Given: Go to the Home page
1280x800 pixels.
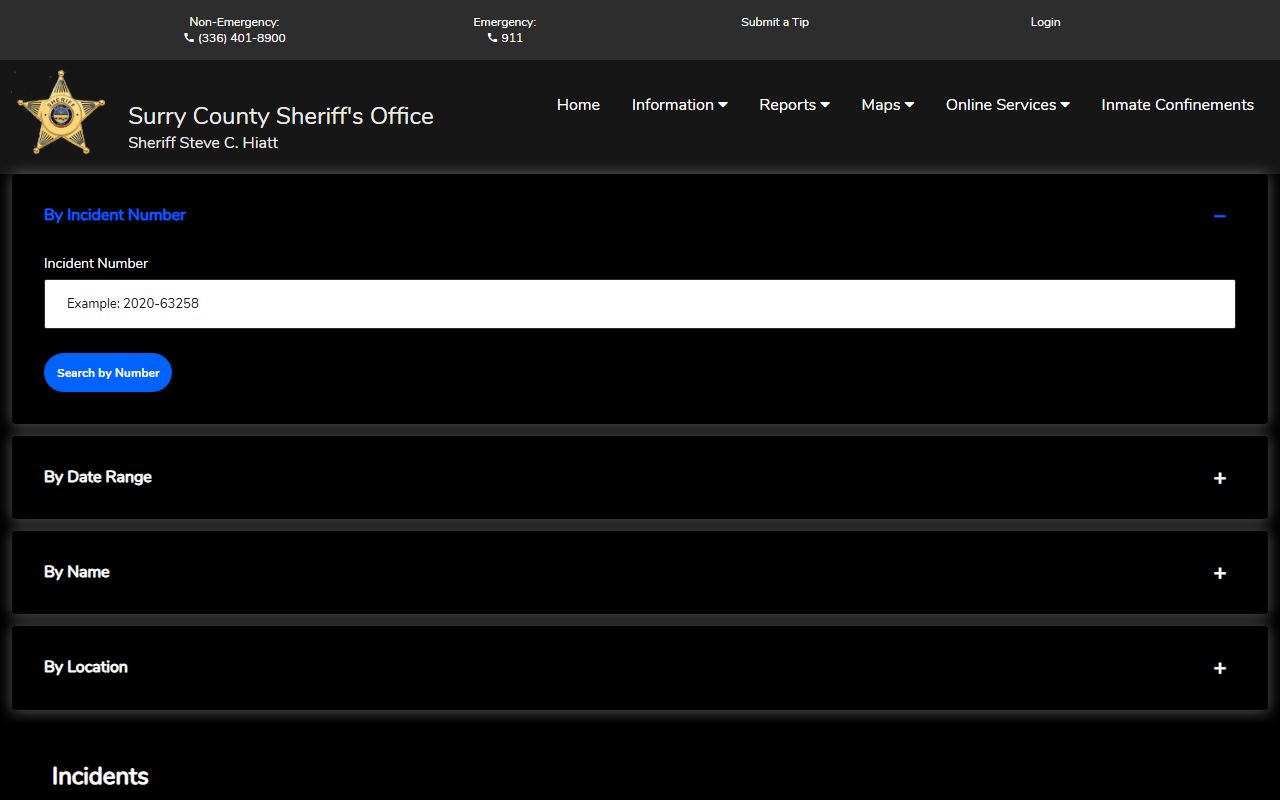Looking at the screenshot, I should (x=578, y=105).
